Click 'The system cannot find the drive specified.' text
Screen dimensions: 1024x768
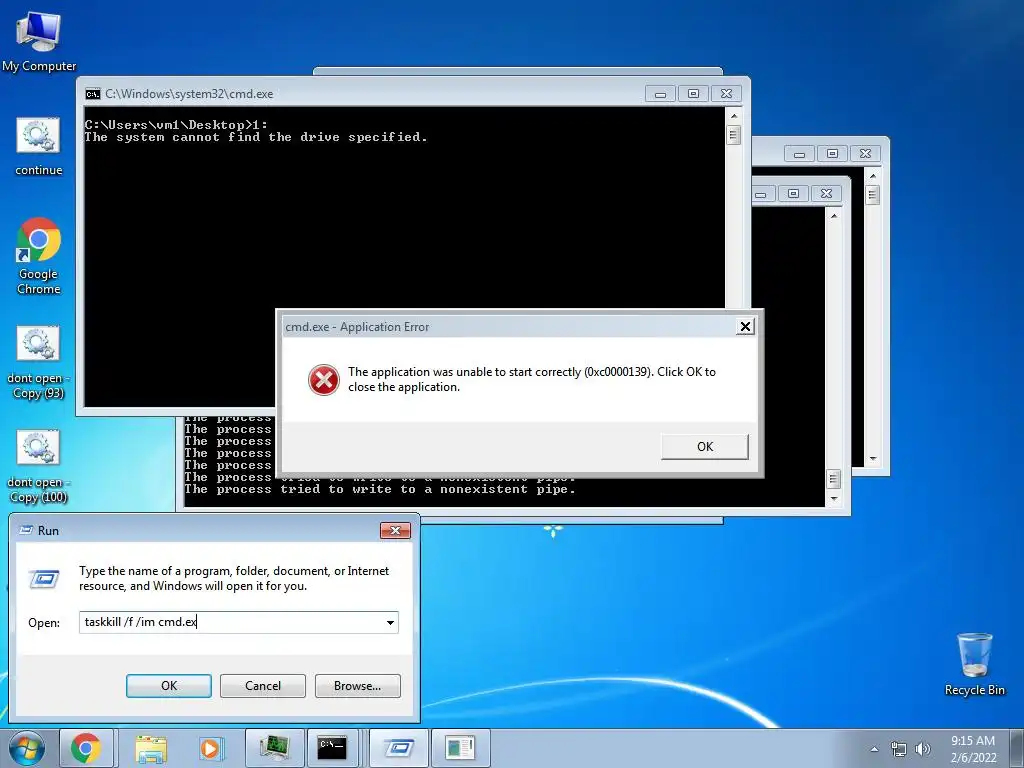pyautogui.click(x=255, y=137)
